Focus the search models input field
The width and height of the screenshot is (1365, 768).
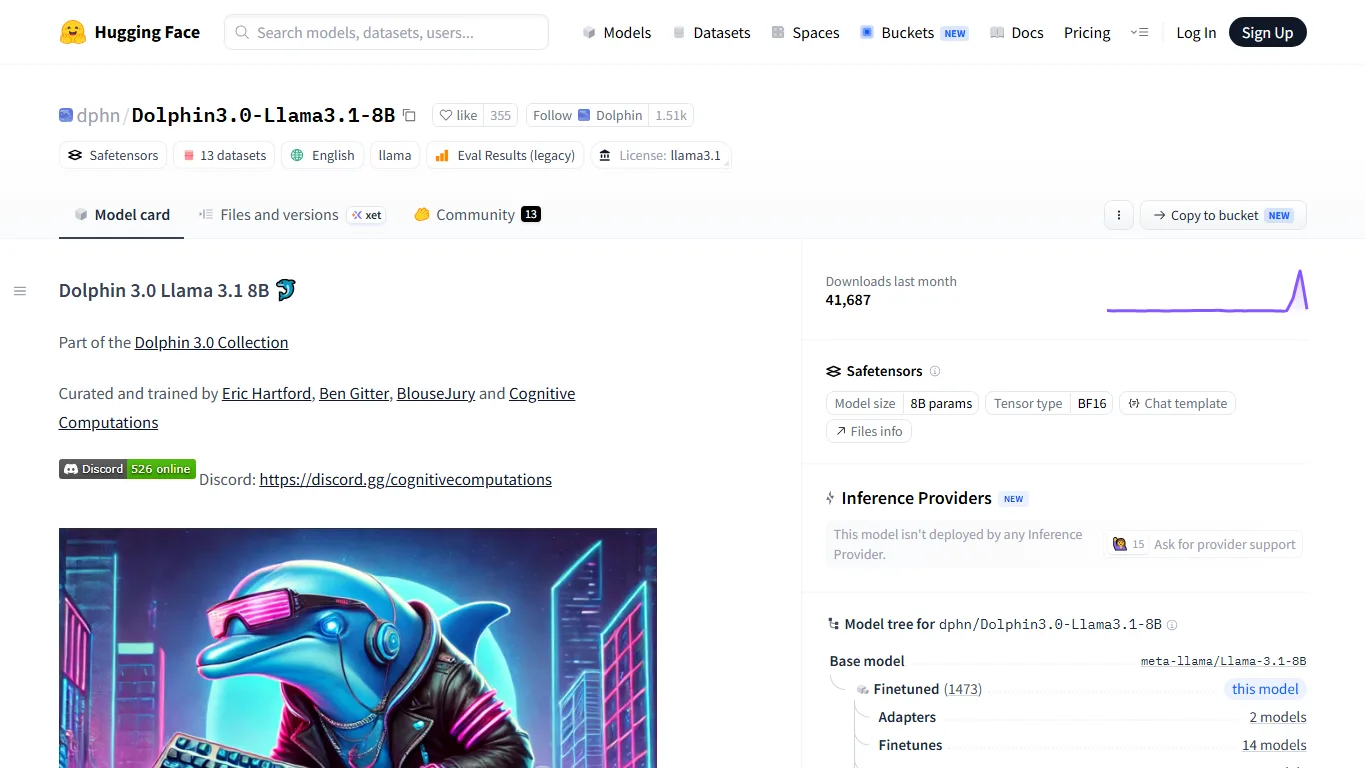click(386, 33)
